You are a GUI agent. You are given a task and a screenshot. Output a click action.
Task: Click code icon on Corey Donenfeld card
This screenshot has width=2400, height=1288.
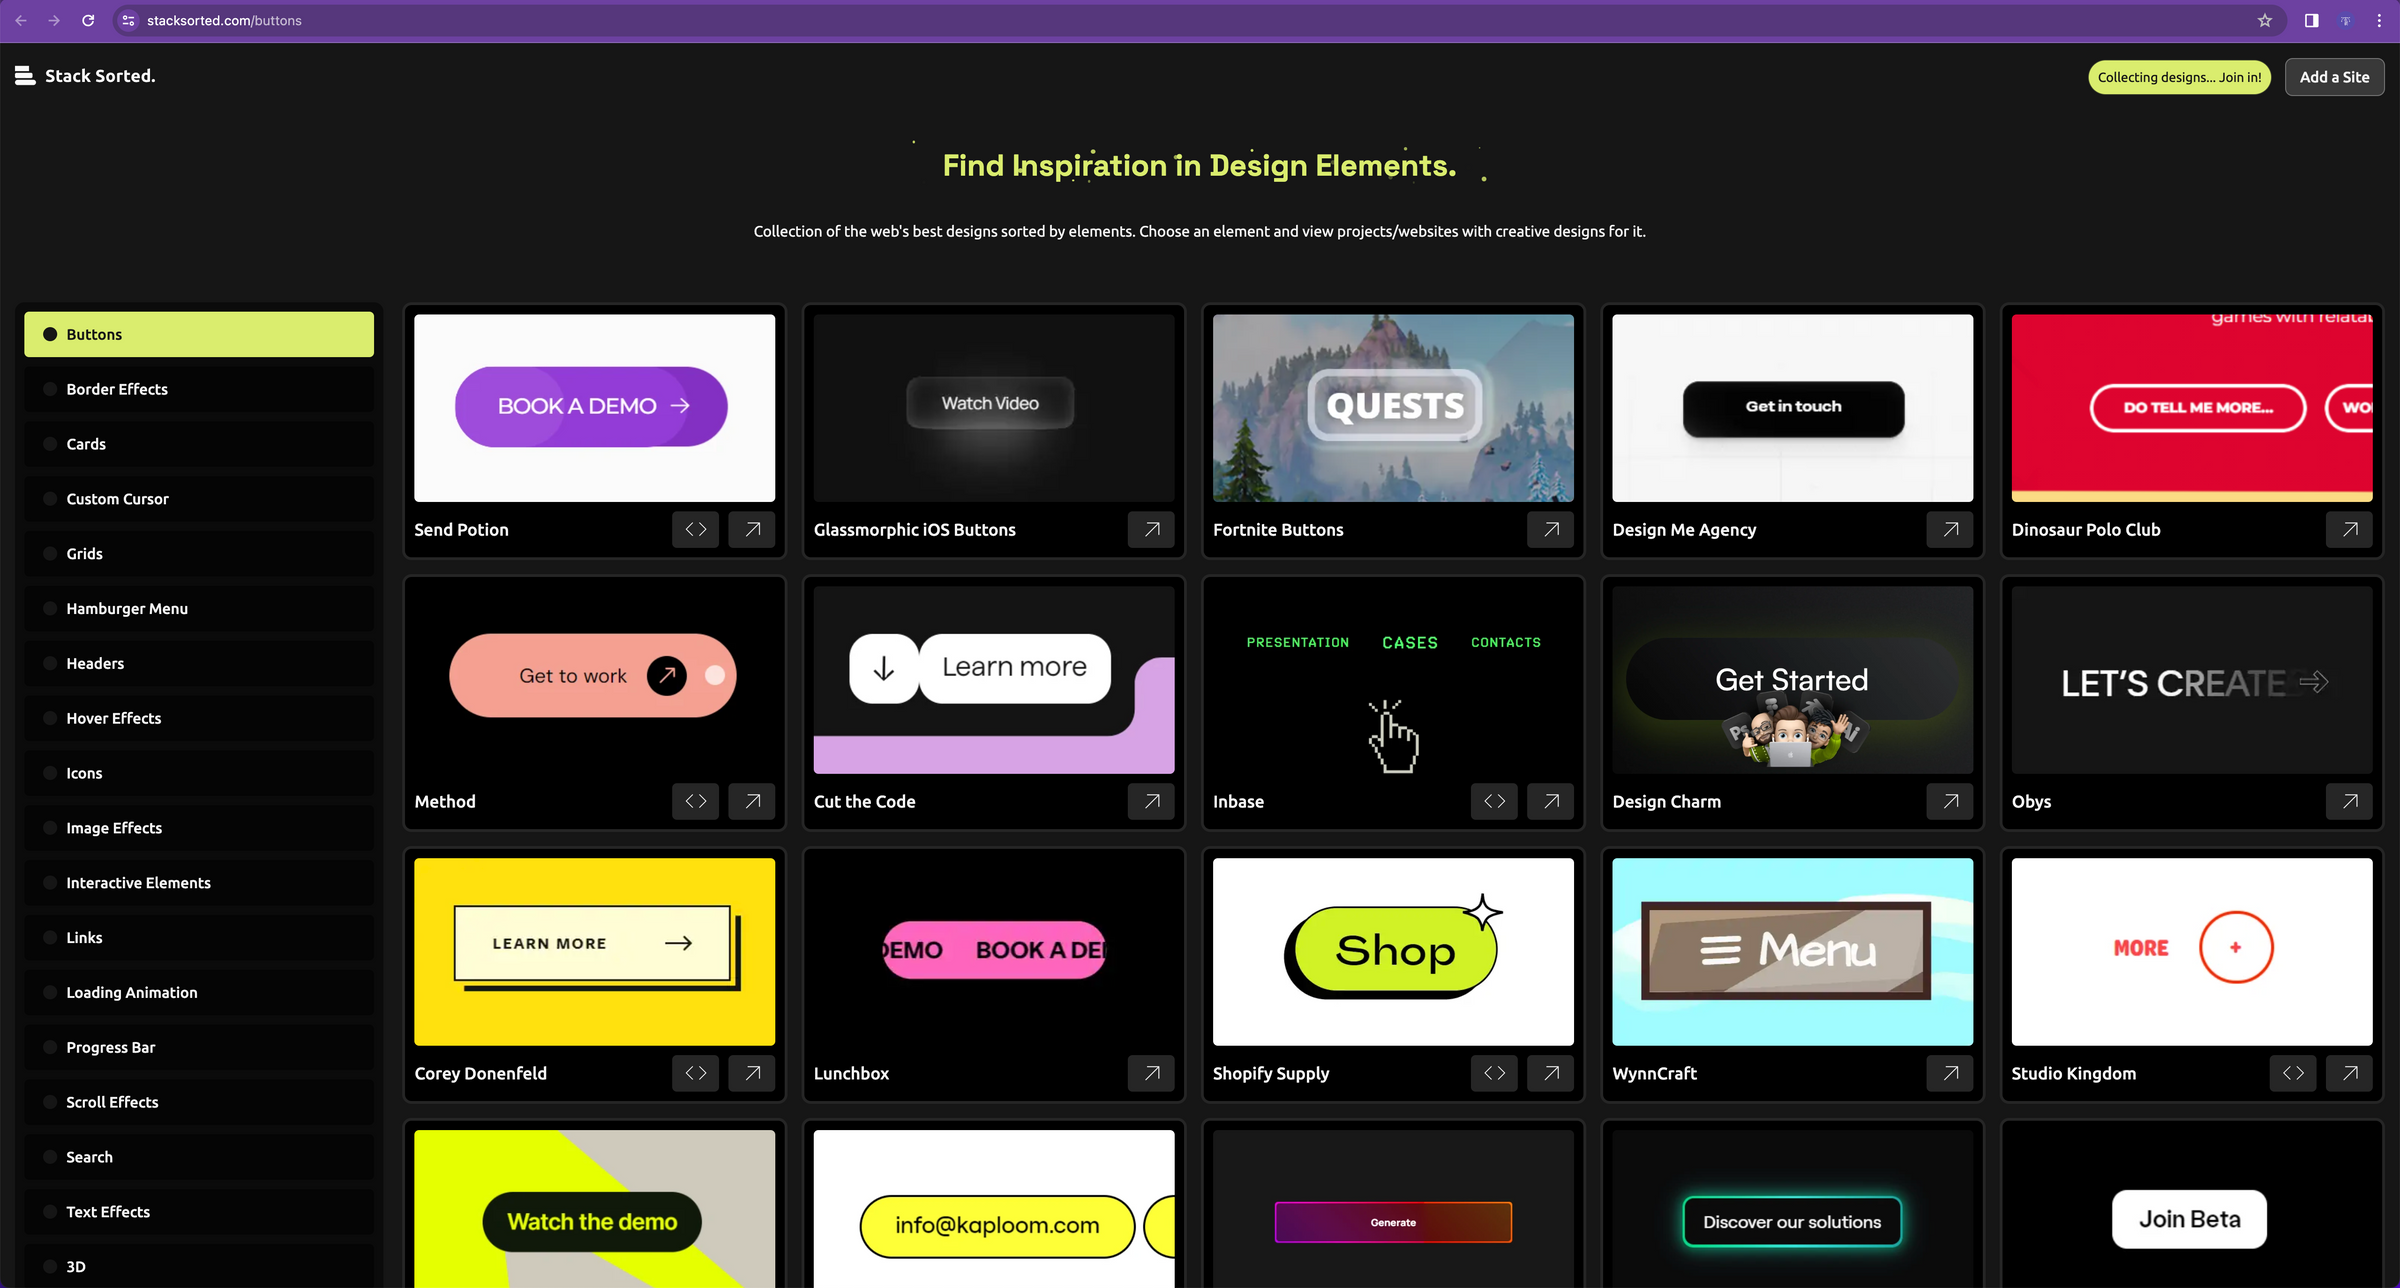coord(695,1073)
